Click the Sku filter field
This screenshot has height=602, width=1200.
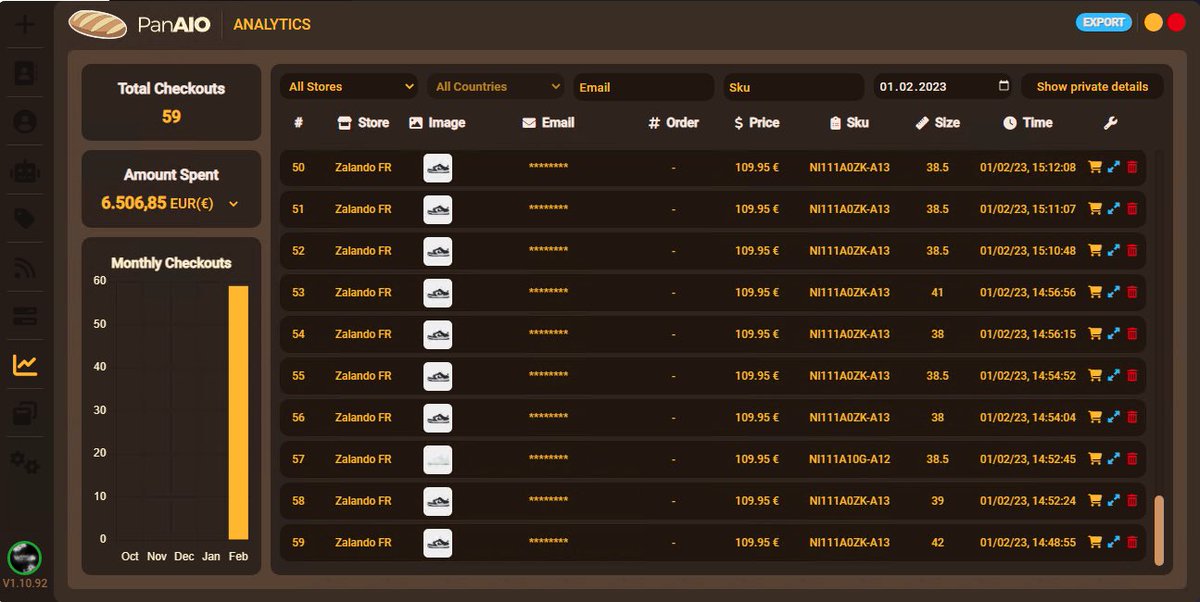point(794,87)
